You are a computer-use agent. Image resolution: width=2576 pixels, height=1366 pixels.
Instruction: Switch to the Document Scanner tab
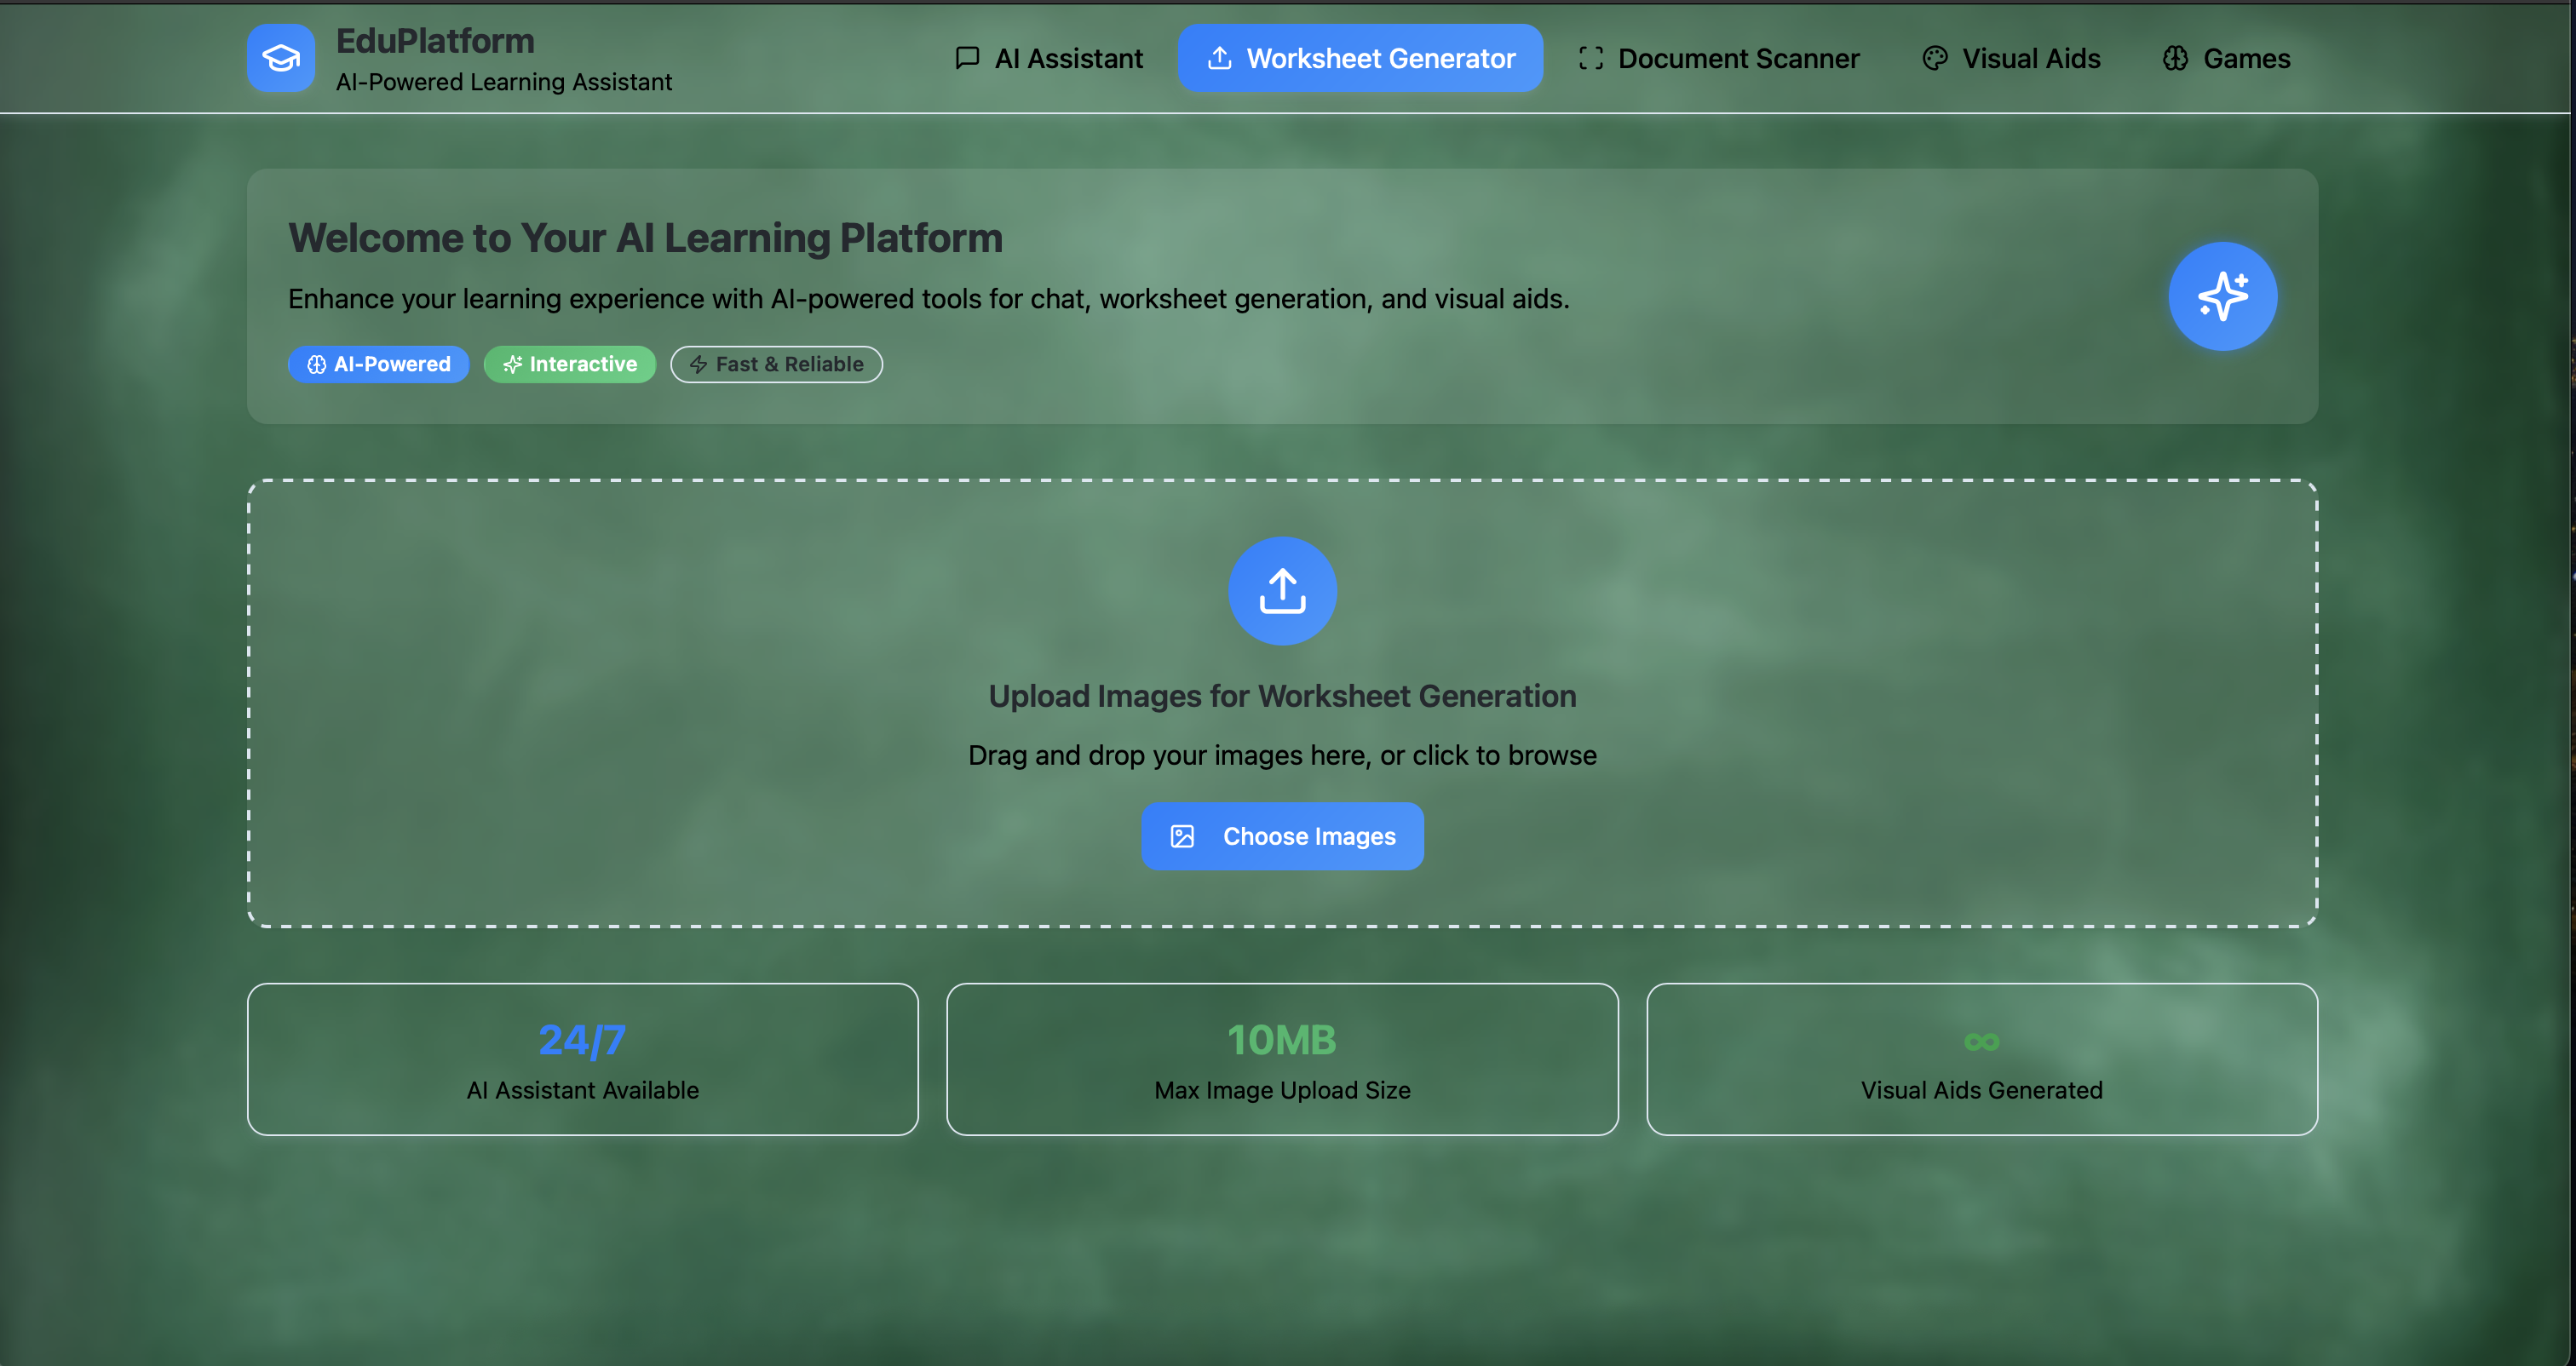point(1738,58)
